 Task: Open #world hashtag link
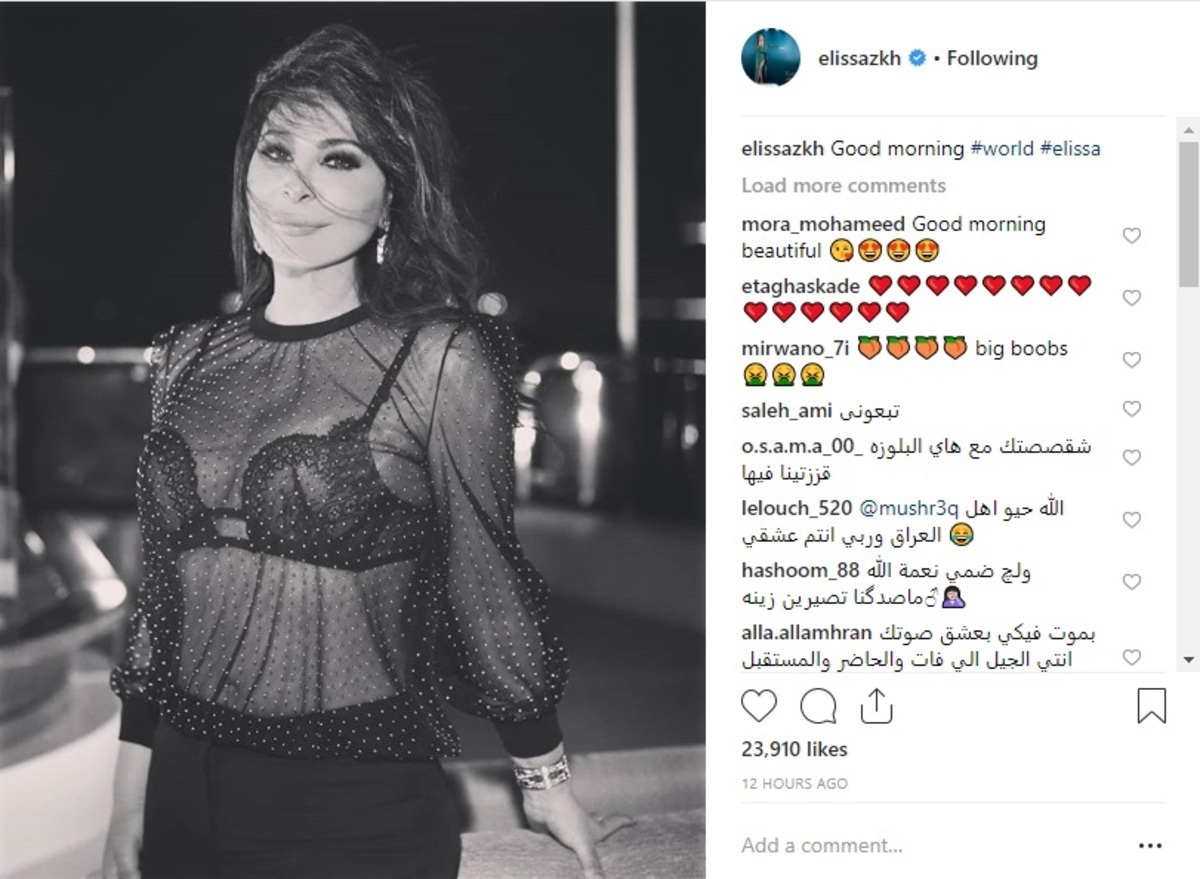[x=1001, y=148]
